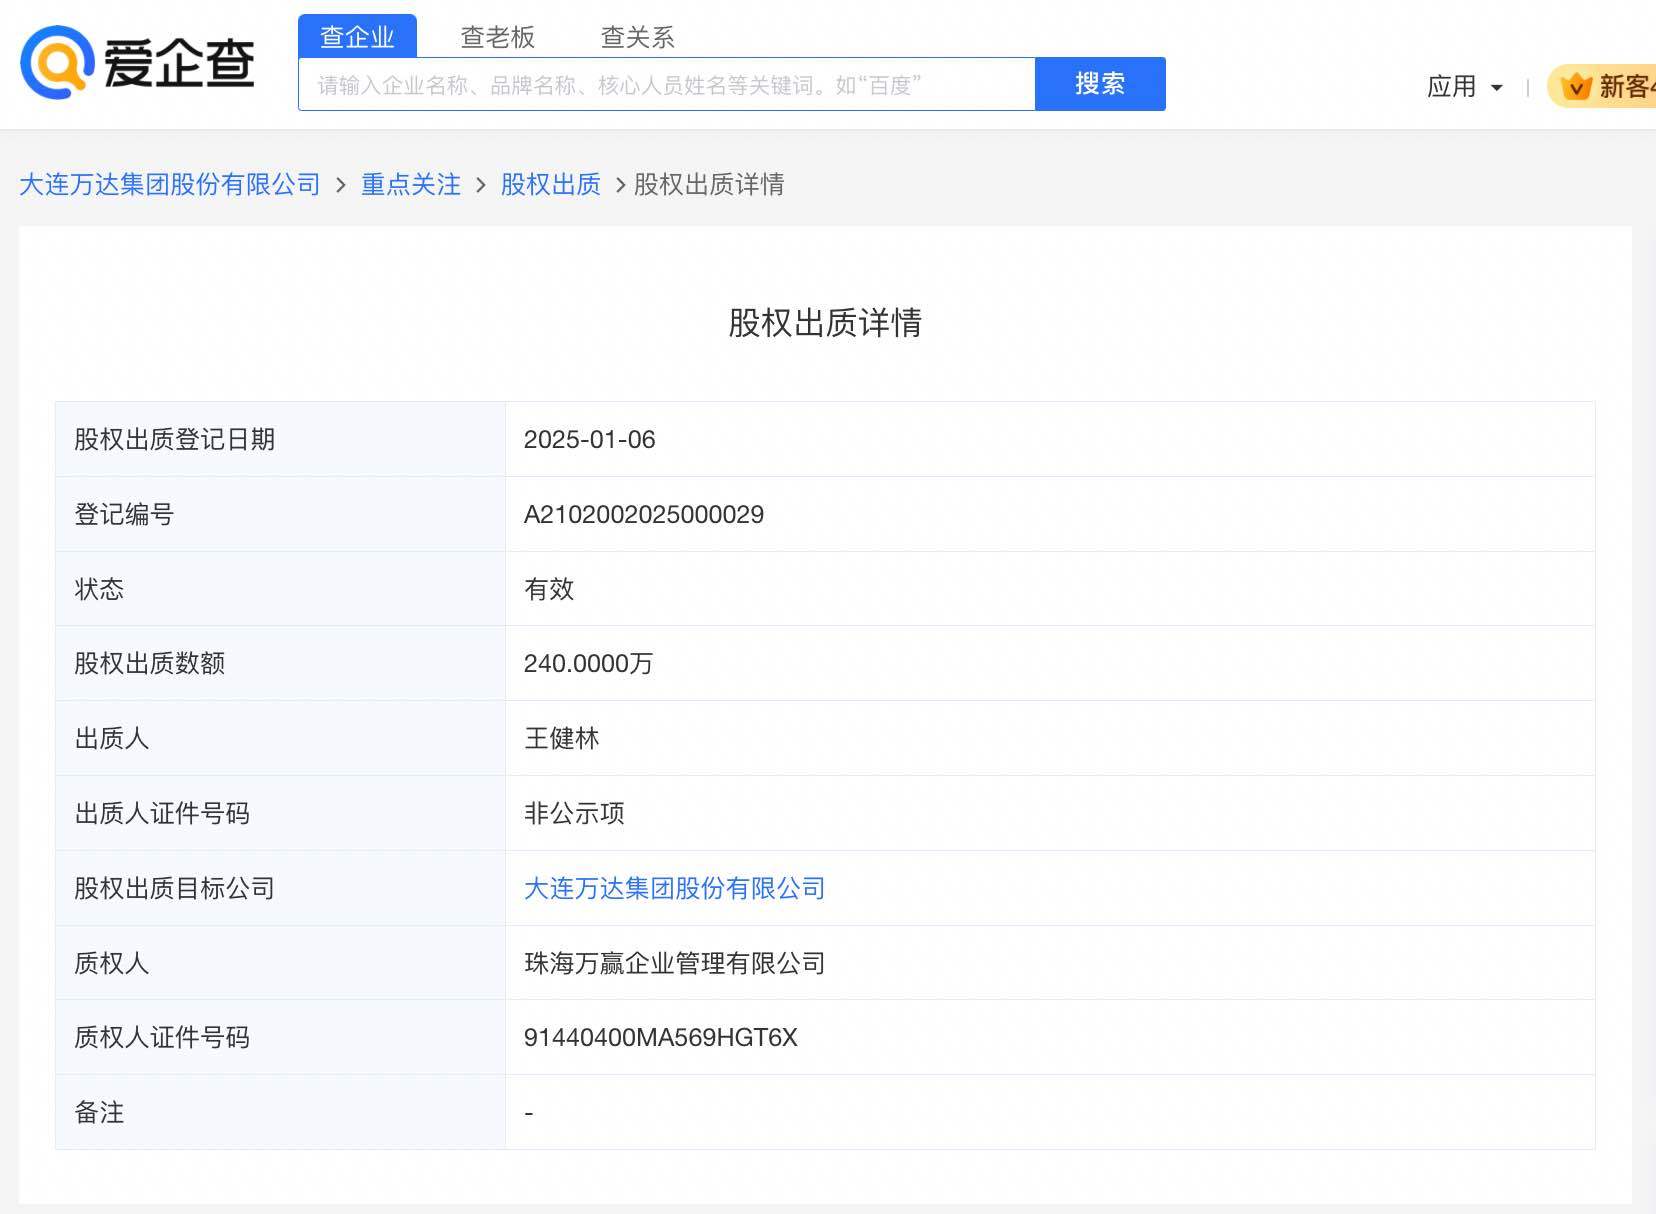The image size is (1656, 1214).
Task: Click the 股权出质目标公司 label cell
Action: tap(280, 888)
